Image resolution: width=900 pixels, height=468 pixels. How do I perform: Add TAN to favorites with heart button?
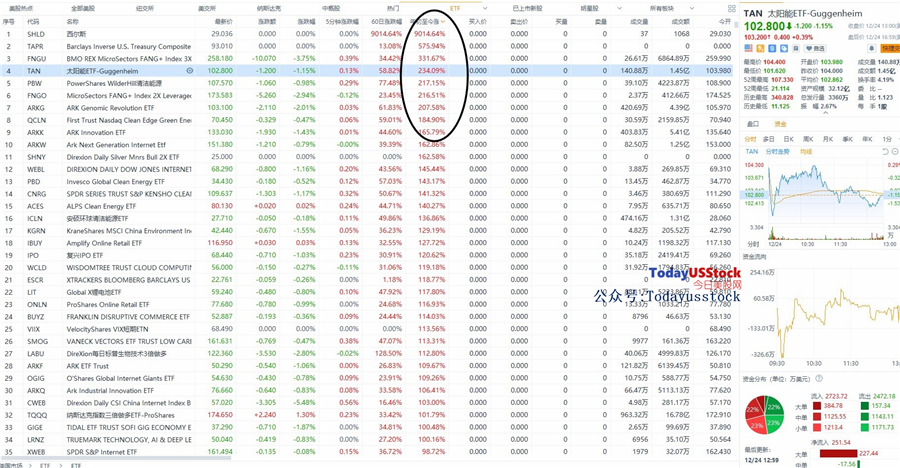[815, 49]
